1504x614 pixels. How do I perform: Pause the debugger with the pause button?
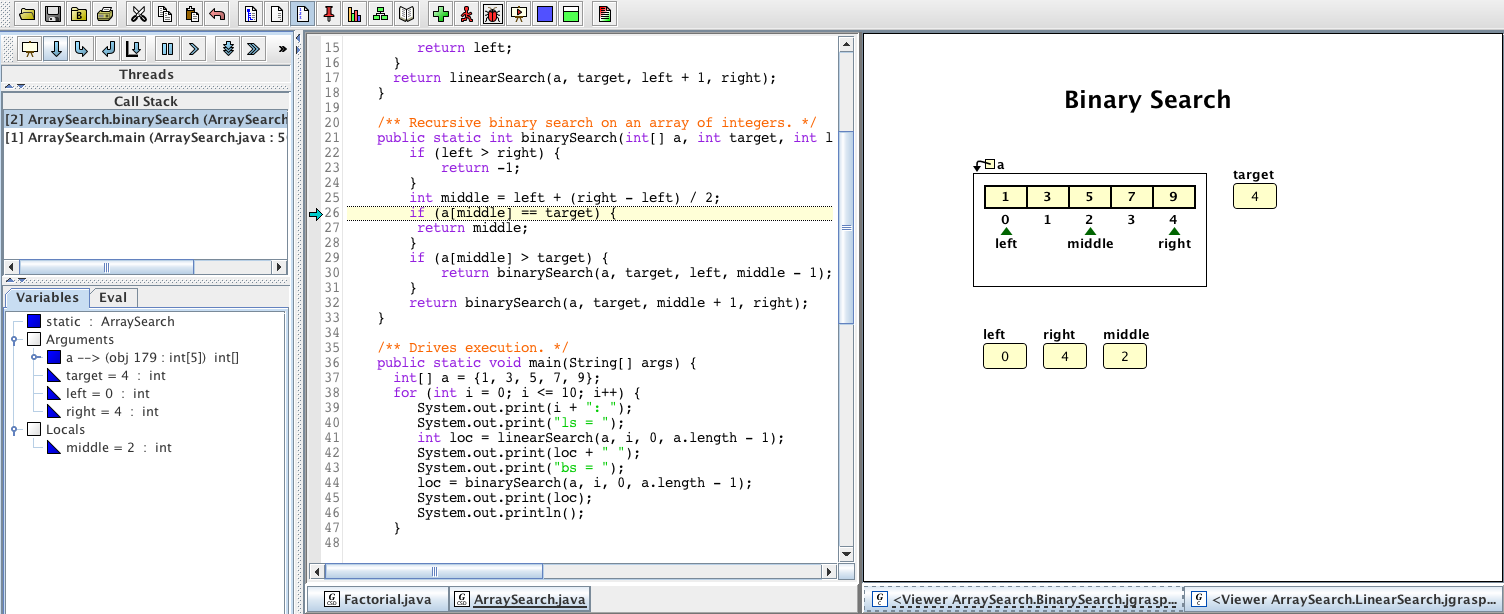168,48
